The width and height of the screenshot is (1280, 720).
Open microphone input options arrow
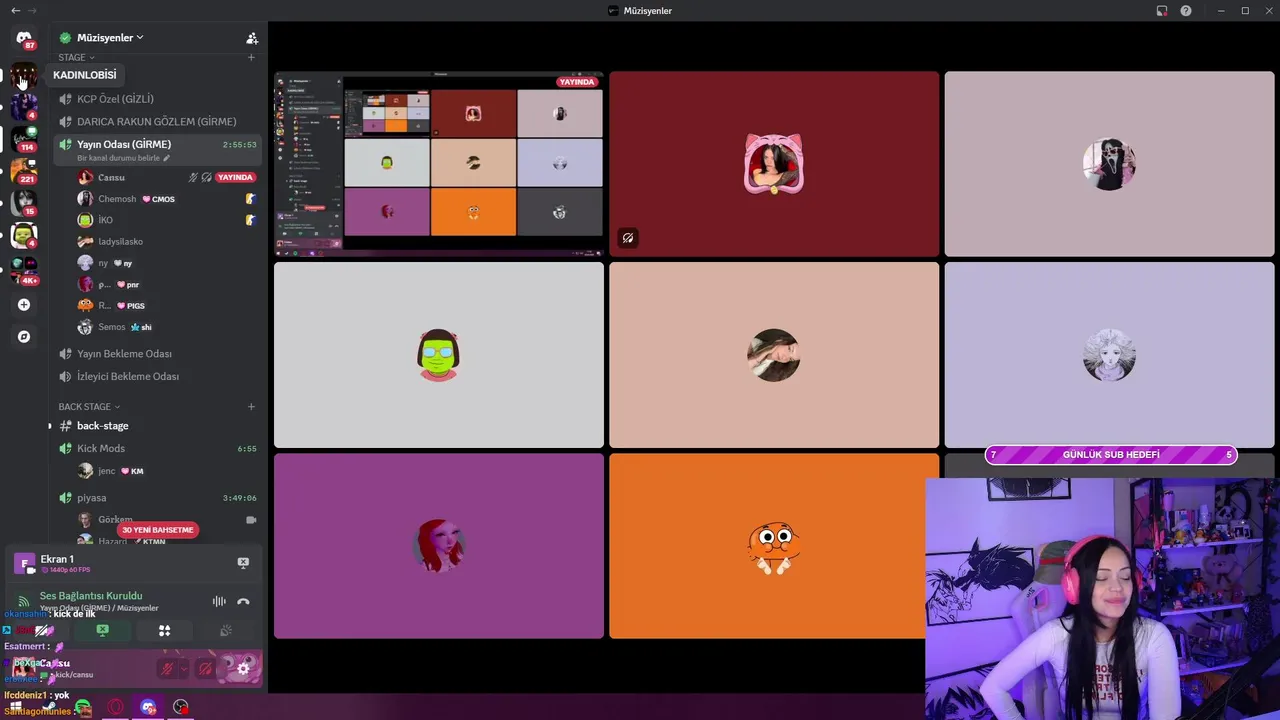184,669
